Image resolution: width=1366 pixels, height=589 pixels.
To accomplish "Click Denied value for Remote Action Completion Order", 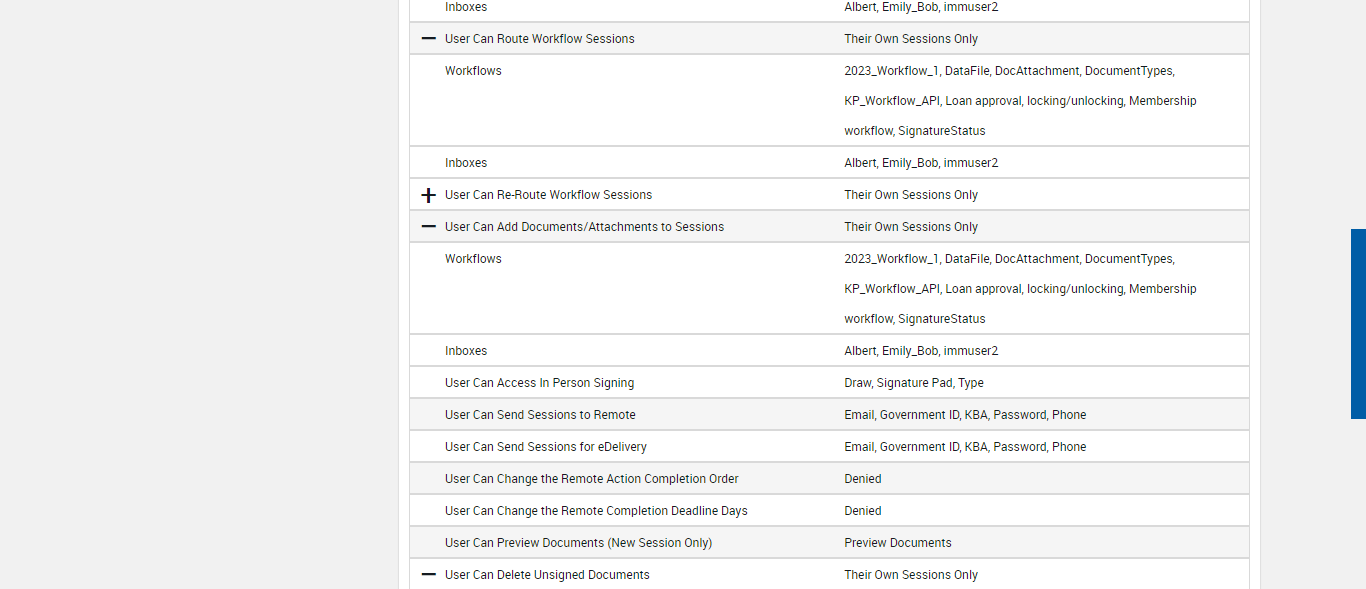I will (862, 479).
